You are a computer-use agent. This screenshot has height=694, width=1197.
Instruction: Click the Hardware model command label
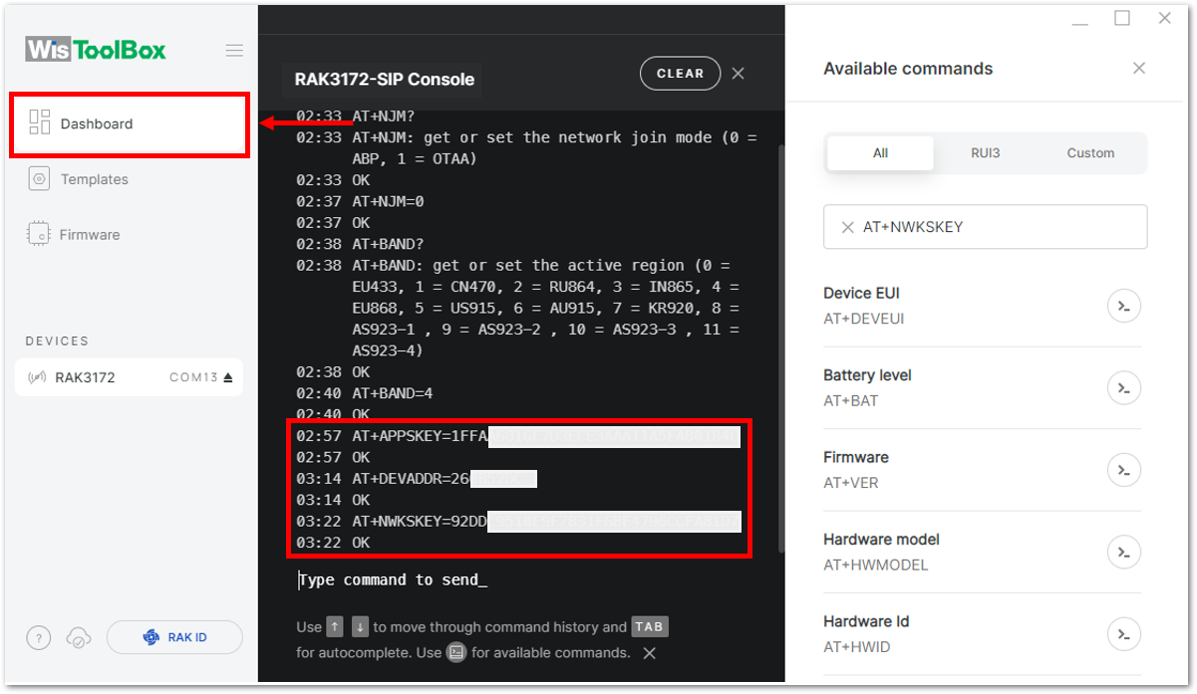(881, 539)
